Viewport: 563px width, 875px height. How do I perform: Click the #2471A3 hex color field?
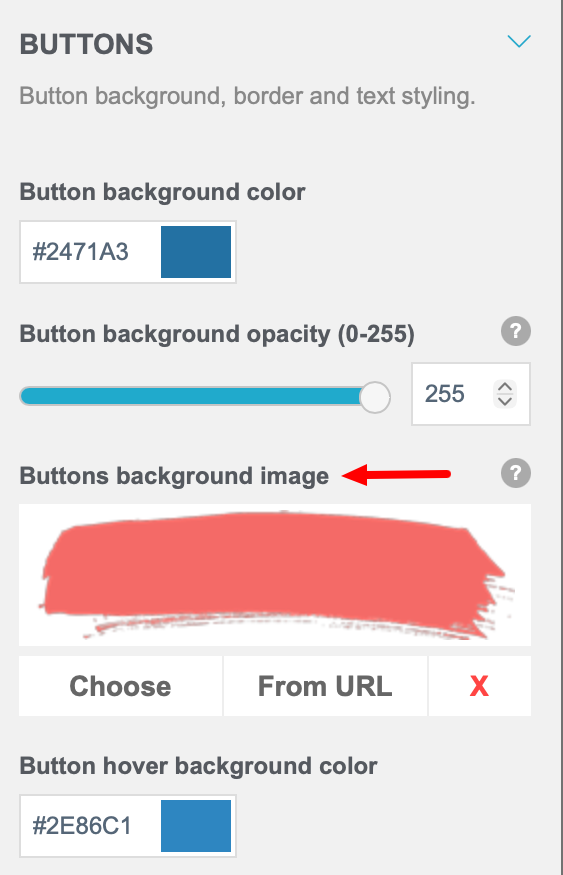coord(89,252)
